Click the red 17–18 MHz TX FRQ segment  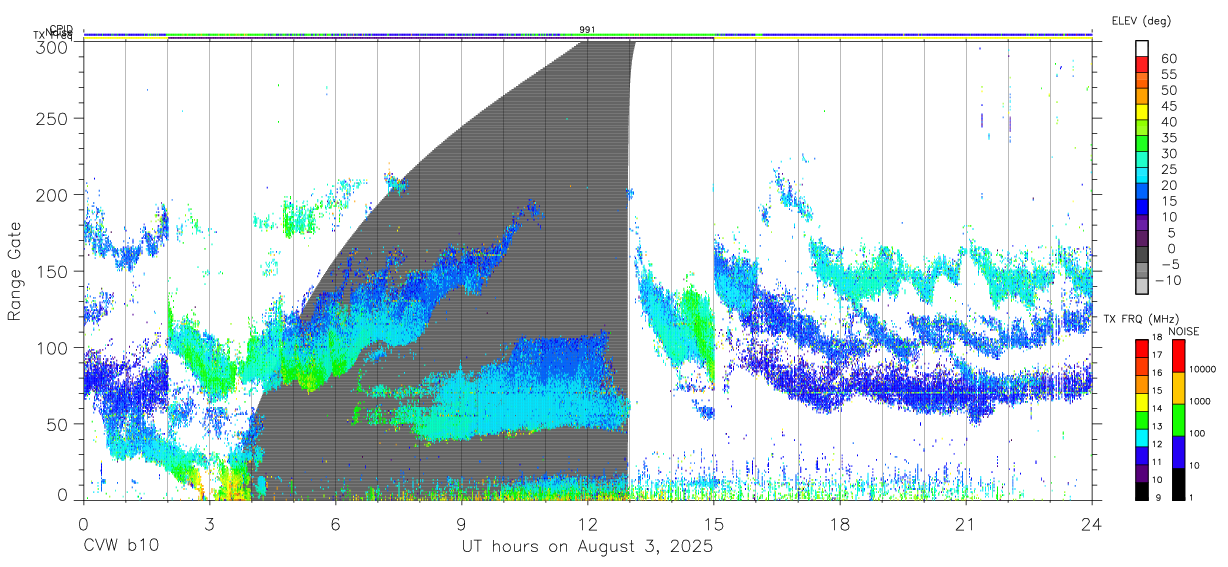coord(1141,348)
